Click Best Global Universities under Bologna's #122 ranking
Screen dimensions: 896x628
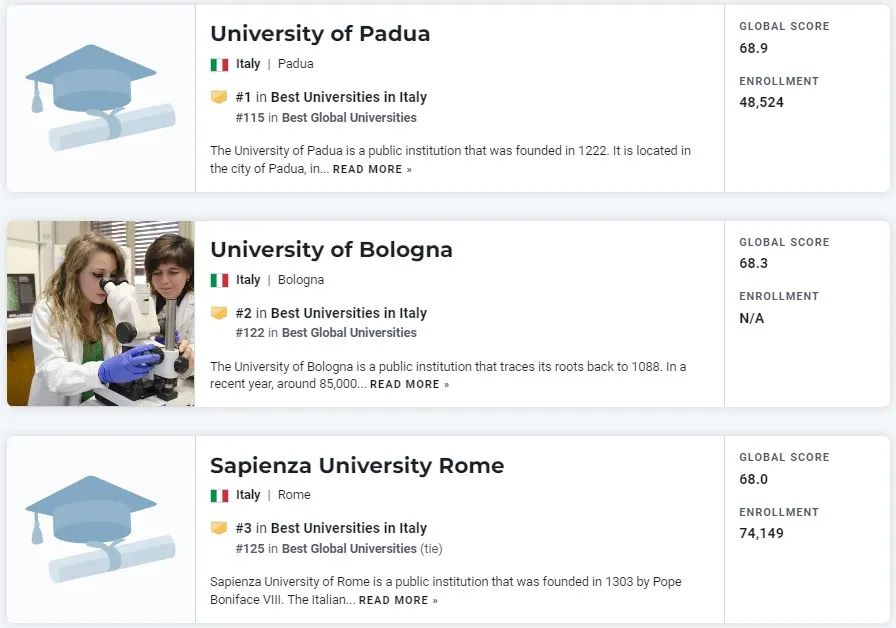tap(349, 333)
